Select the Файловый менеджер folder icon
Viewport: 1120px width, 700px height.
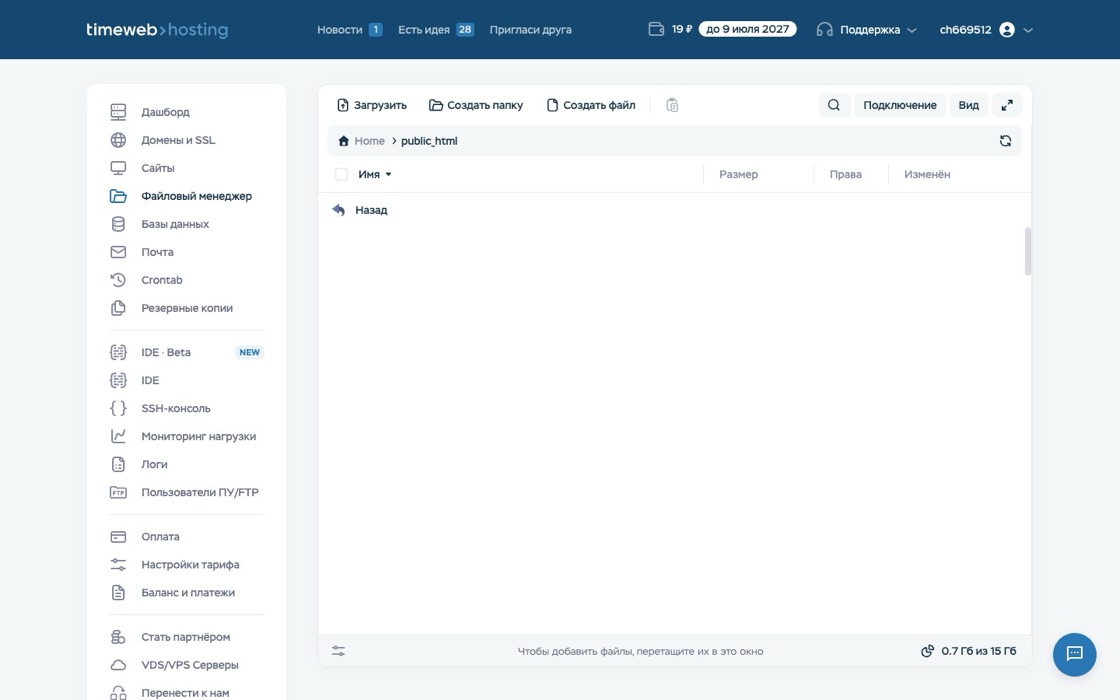point(118,196)
